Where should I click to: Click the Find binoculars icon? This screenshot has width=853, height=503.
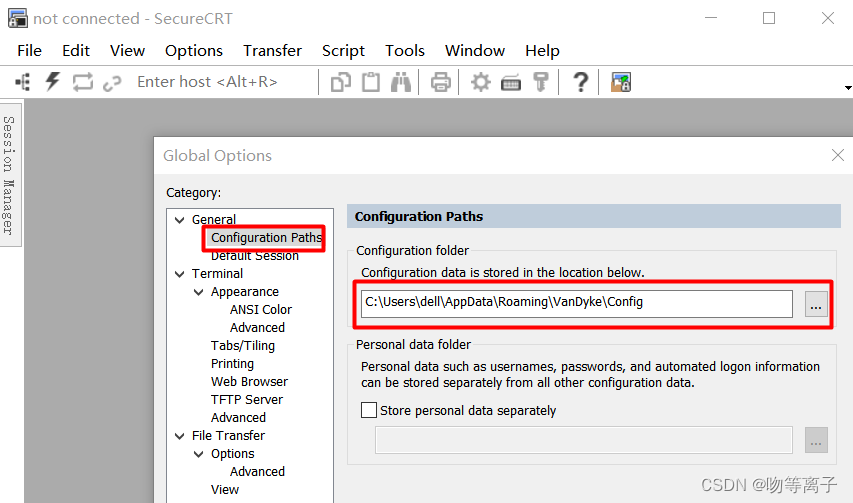coord(401,82)
